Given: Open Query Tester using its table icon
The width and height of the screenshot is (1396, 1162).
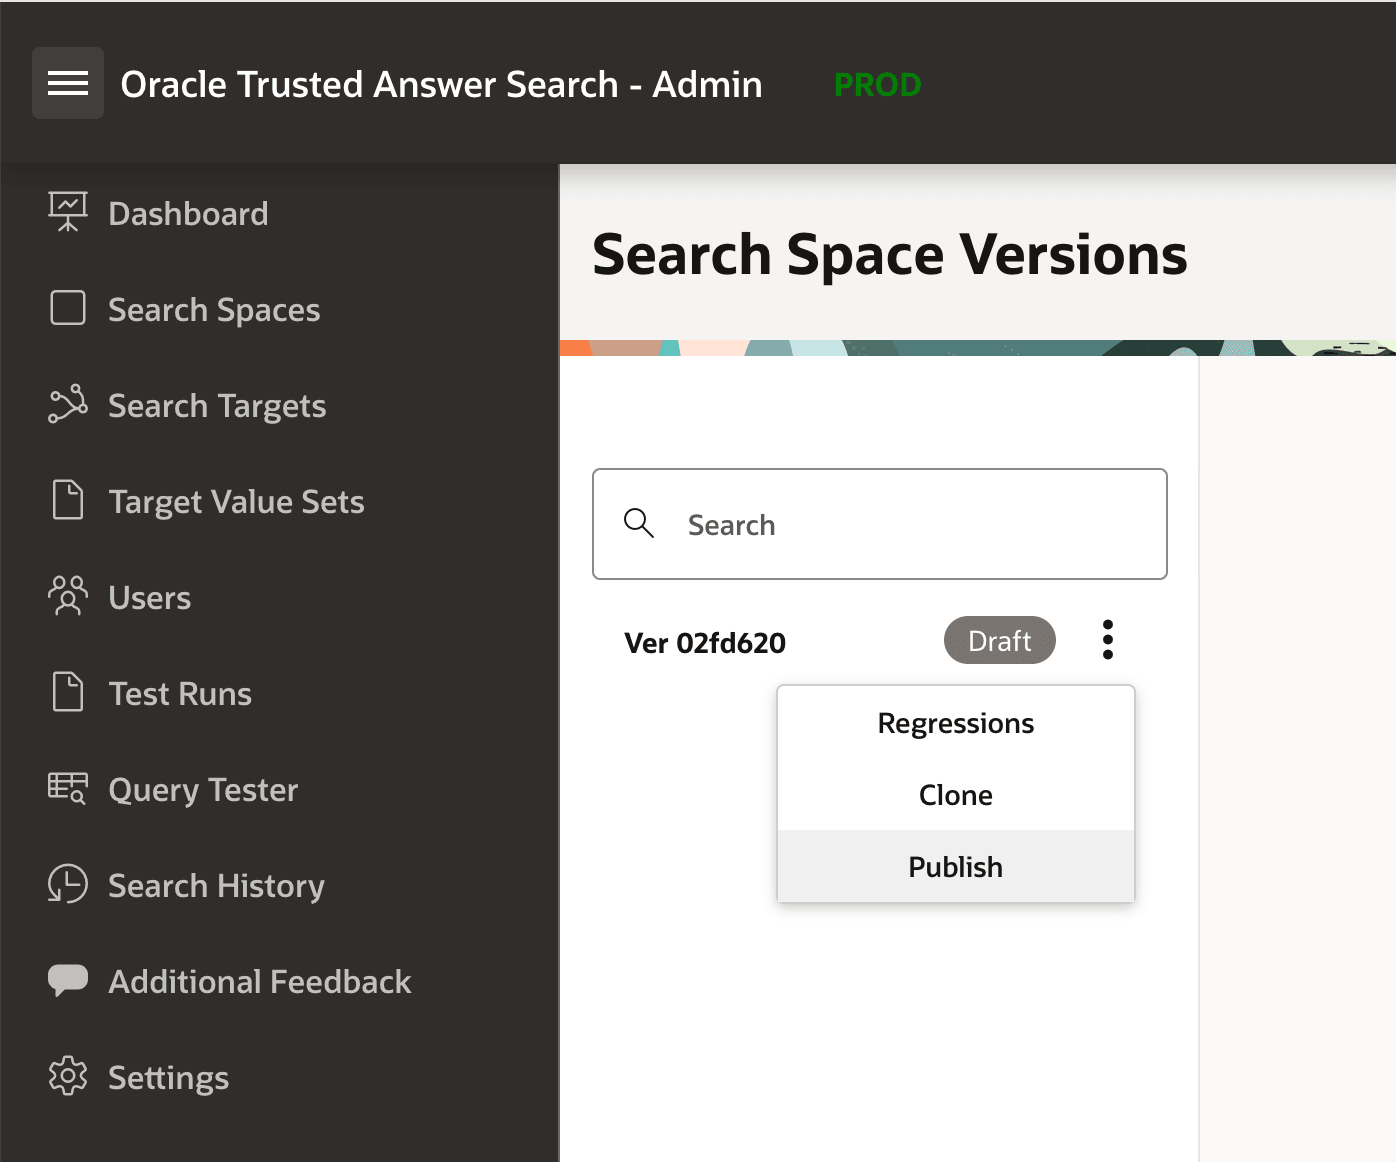Looking at the screenshot, I should pos(67,788).
